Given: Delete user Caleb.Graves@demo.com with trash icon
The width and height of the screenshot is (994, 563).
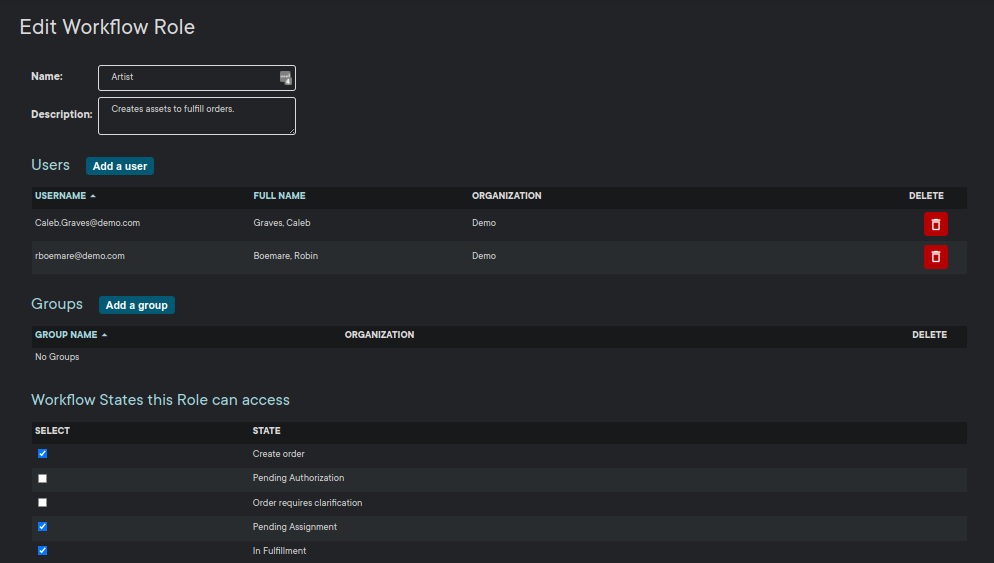Looking at the screenshot, I should click(x=935, y=224).
